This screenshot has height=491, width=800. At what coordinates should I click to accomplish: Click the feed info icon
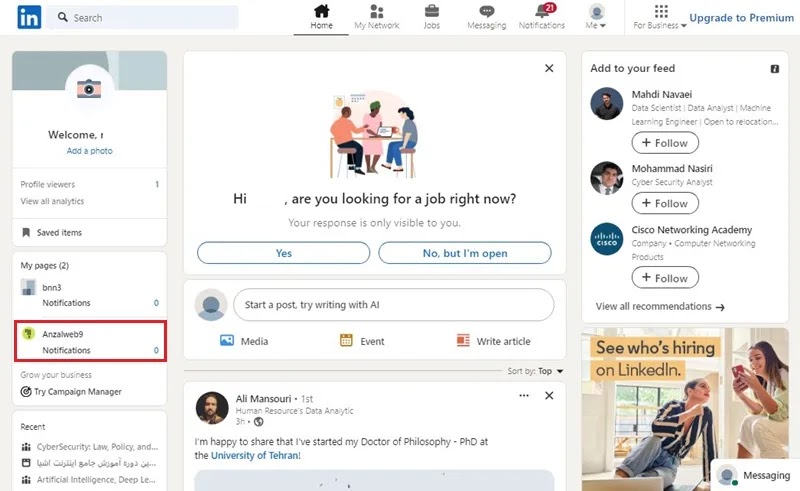[774, 69]
